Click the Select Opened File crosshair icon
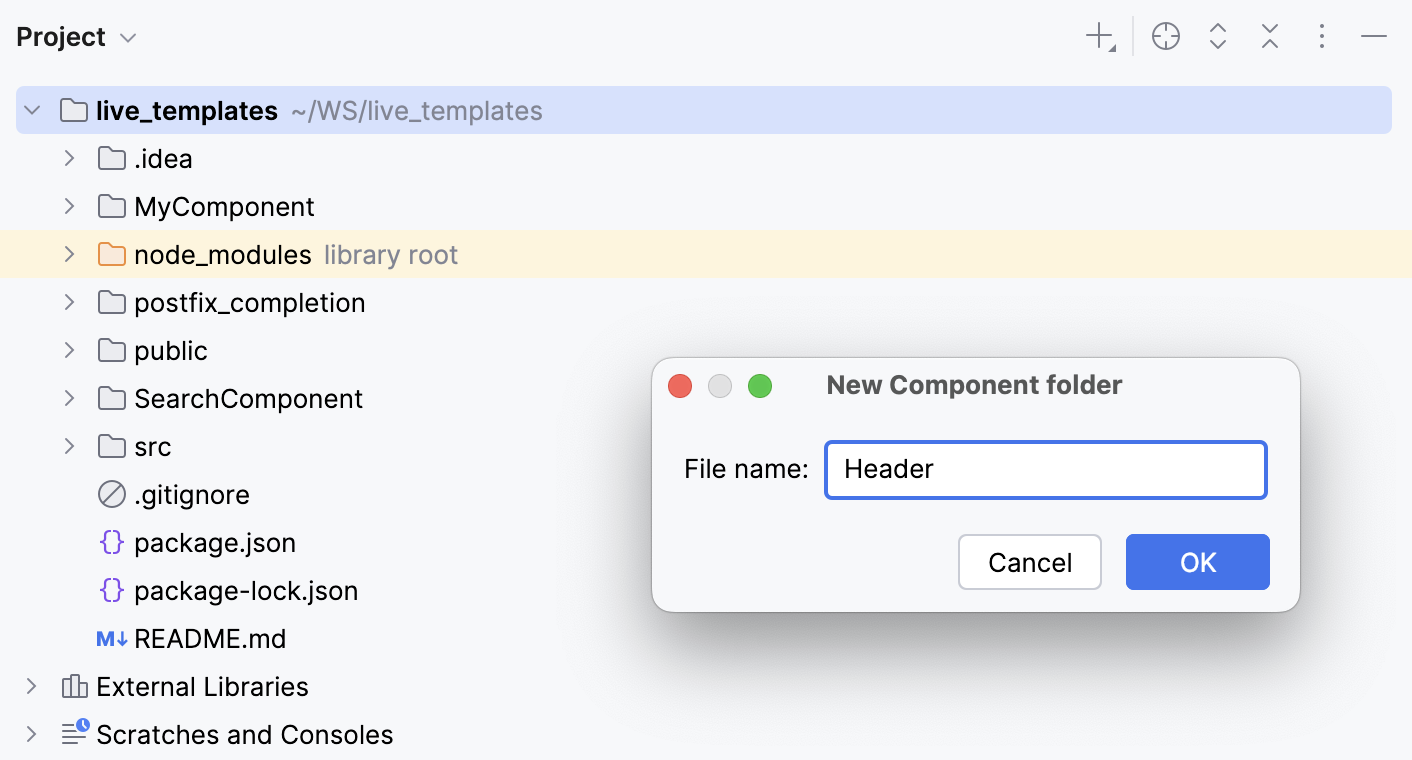 click(1165, 36)
